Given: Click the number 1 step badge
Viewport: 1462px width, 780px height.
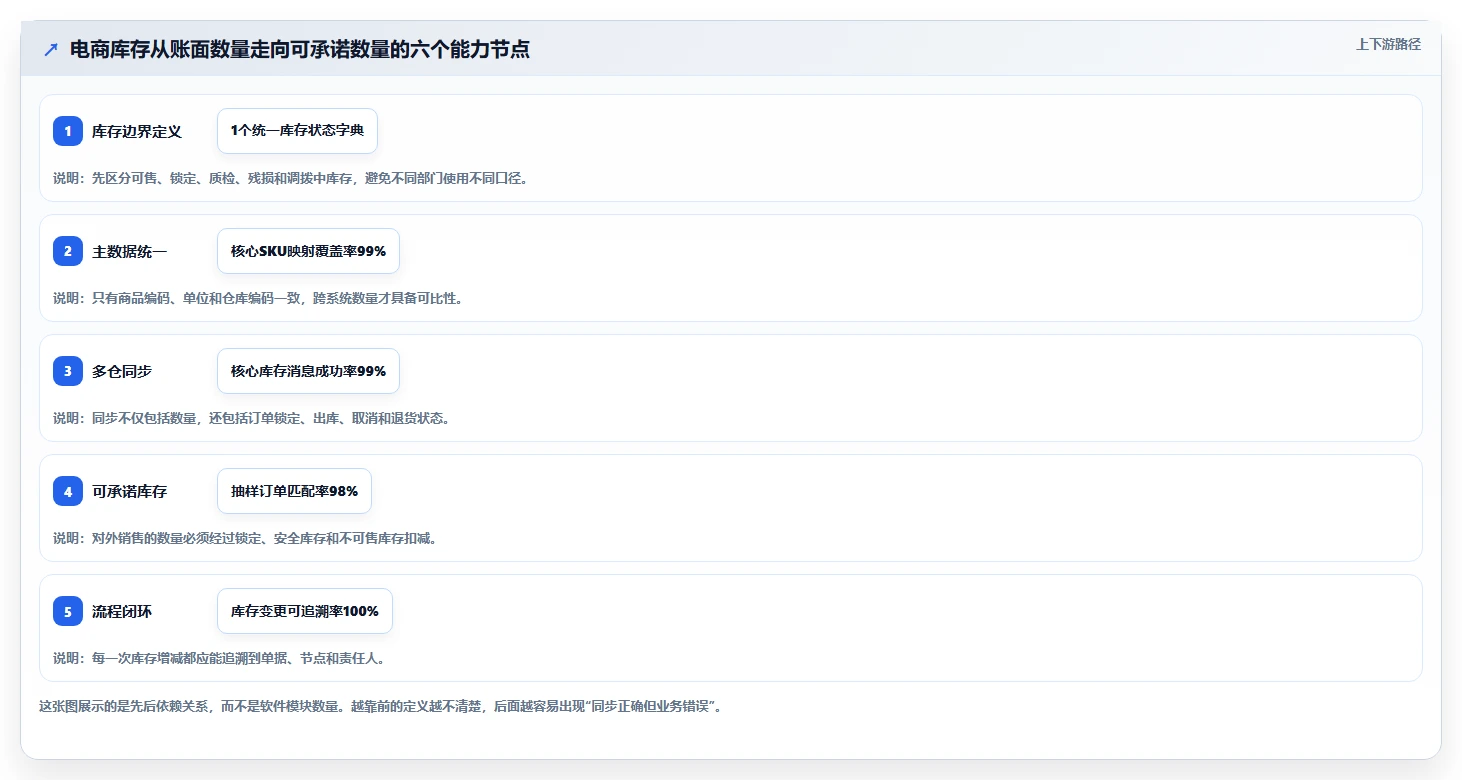Looking at the screenshot, I should (x=68, y=131).
